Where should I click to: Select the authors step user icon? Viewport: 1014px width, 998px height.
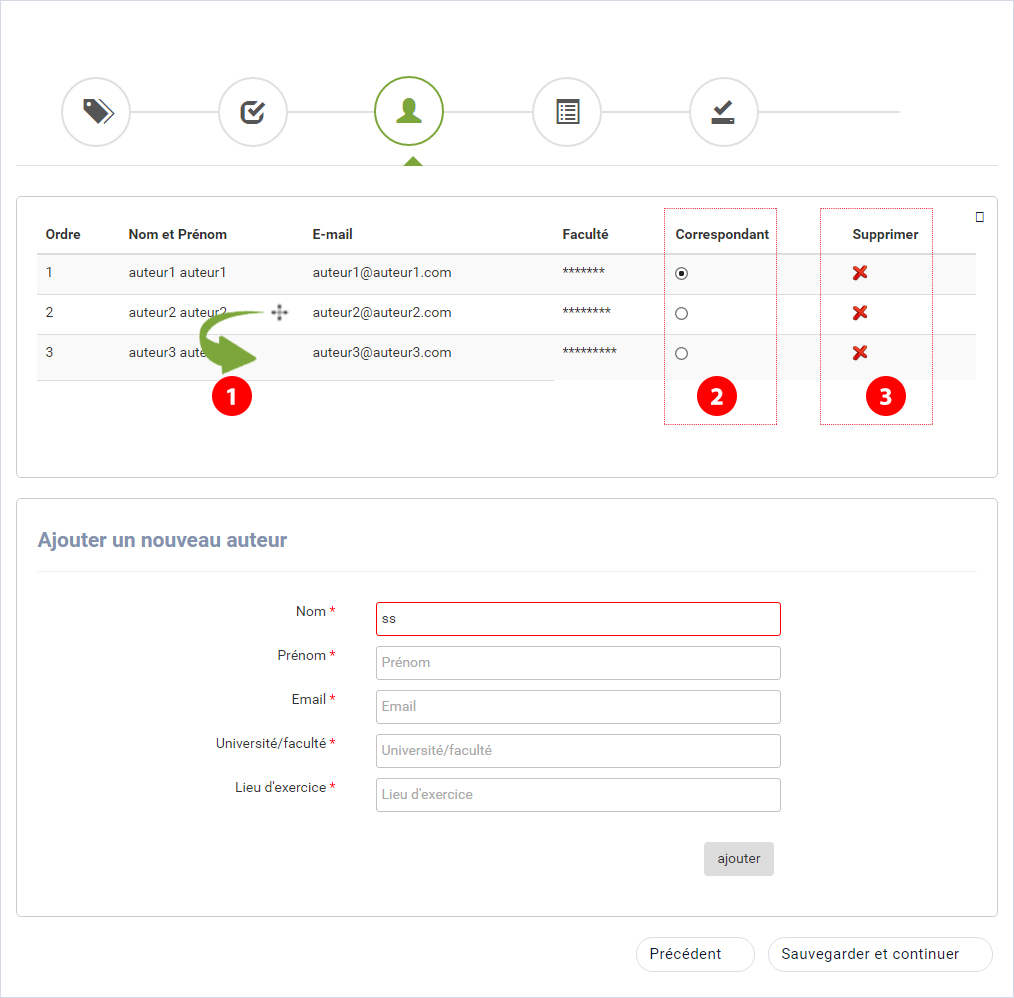pyautogui.click(x=409, y=111)
